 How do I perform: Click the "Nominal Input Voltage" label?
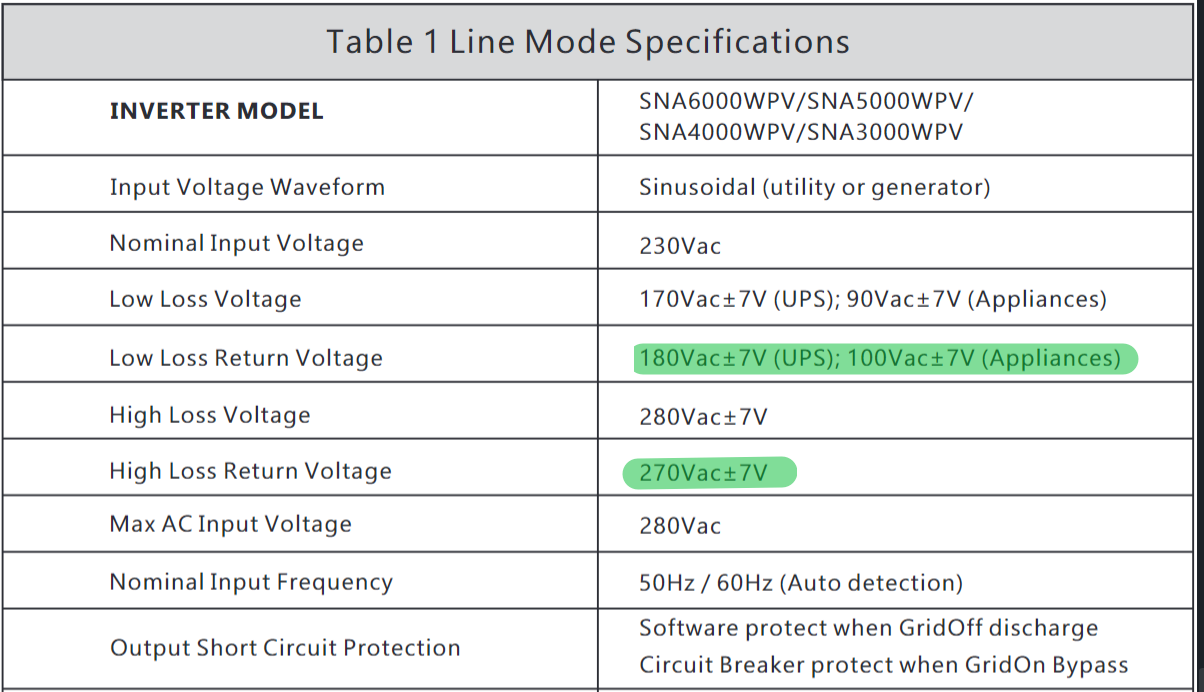click(236, 243)
